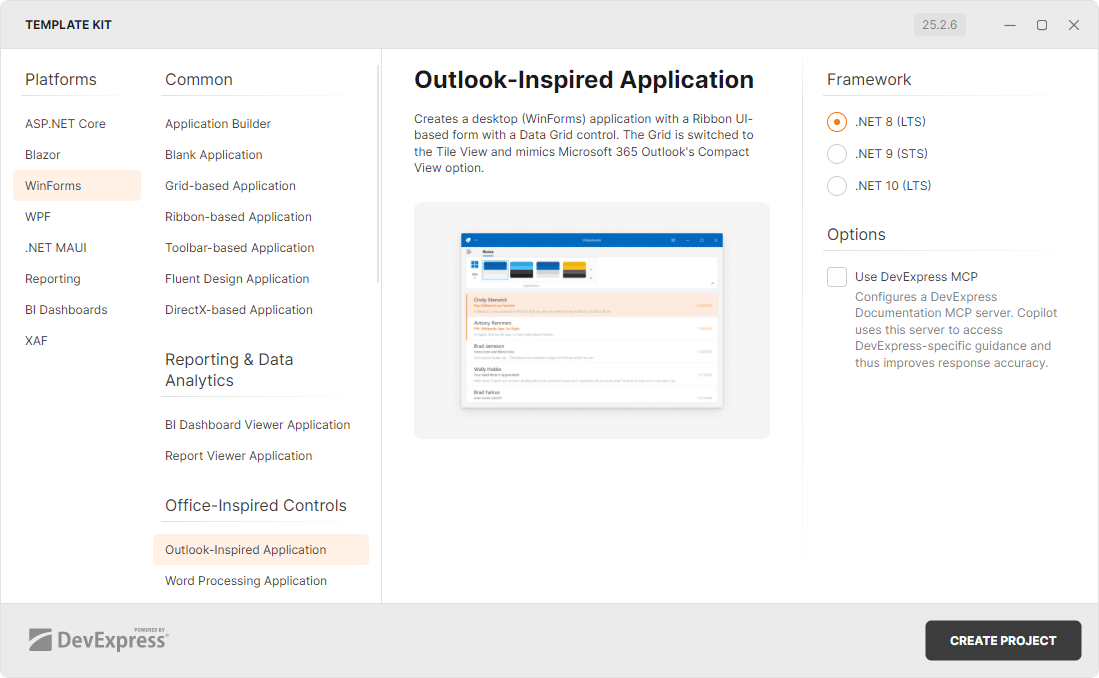This screenshot has width=1099, height=678.
Task: Click the Framework section heading
Action: pyautogui.click(x=869, y=79)
